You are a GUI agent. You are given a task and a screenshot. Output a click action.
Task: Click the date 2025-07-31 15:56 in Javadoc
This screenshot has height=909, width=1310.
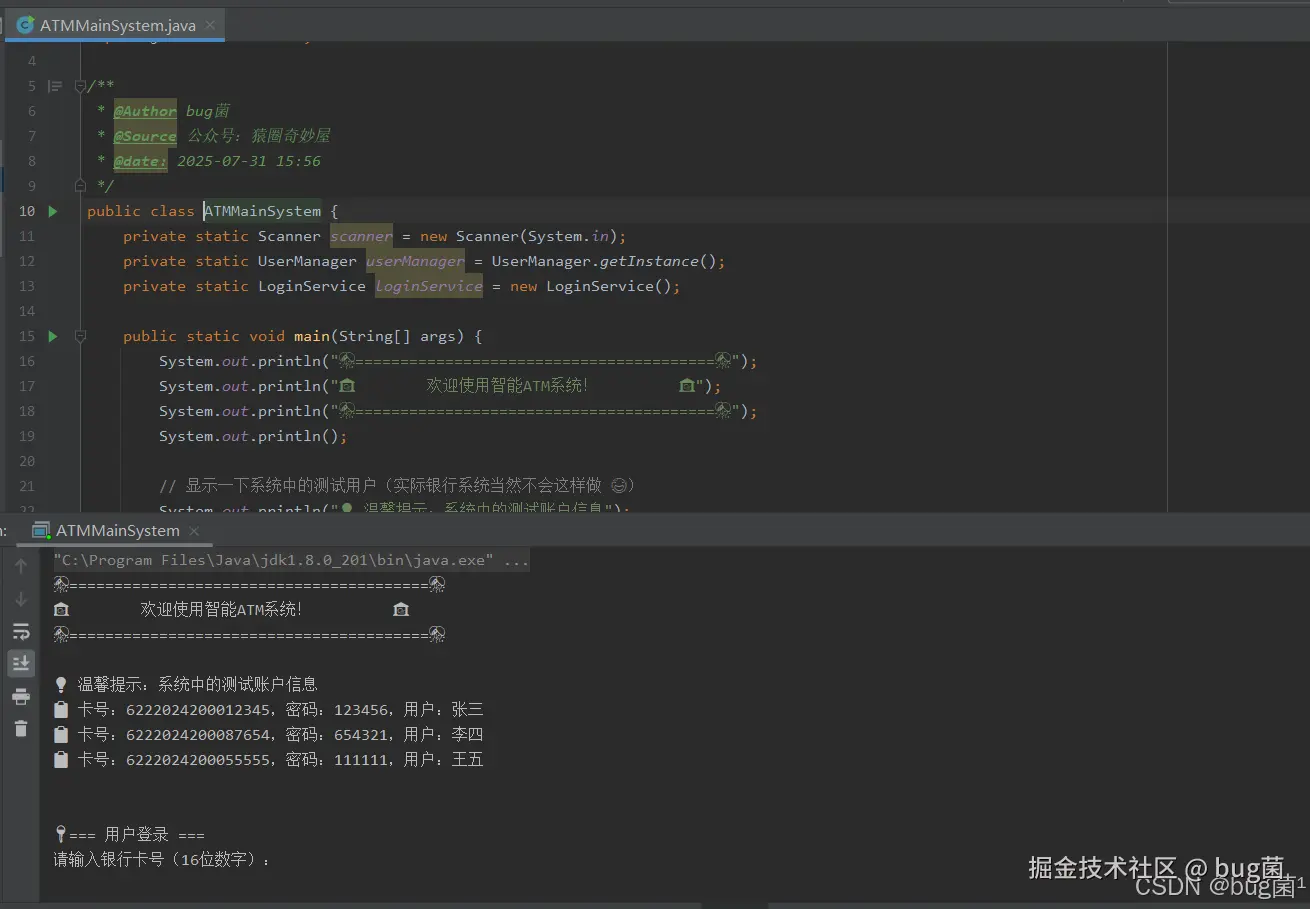tap(249, 161)
